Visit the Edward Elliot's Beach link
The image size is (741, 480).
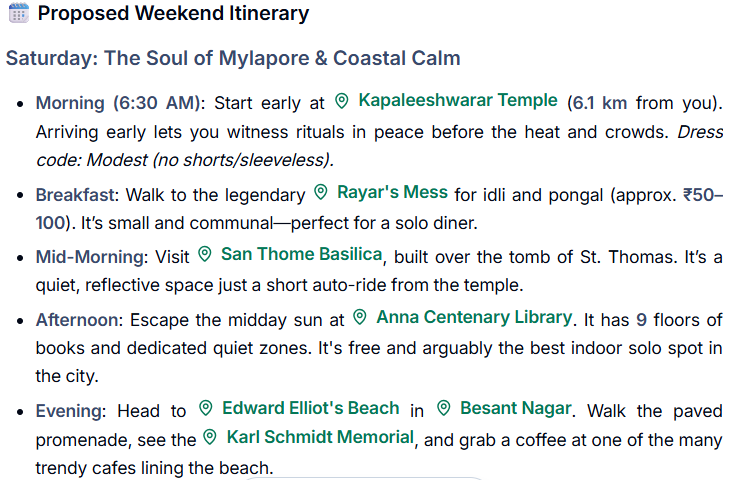point(310,408)
